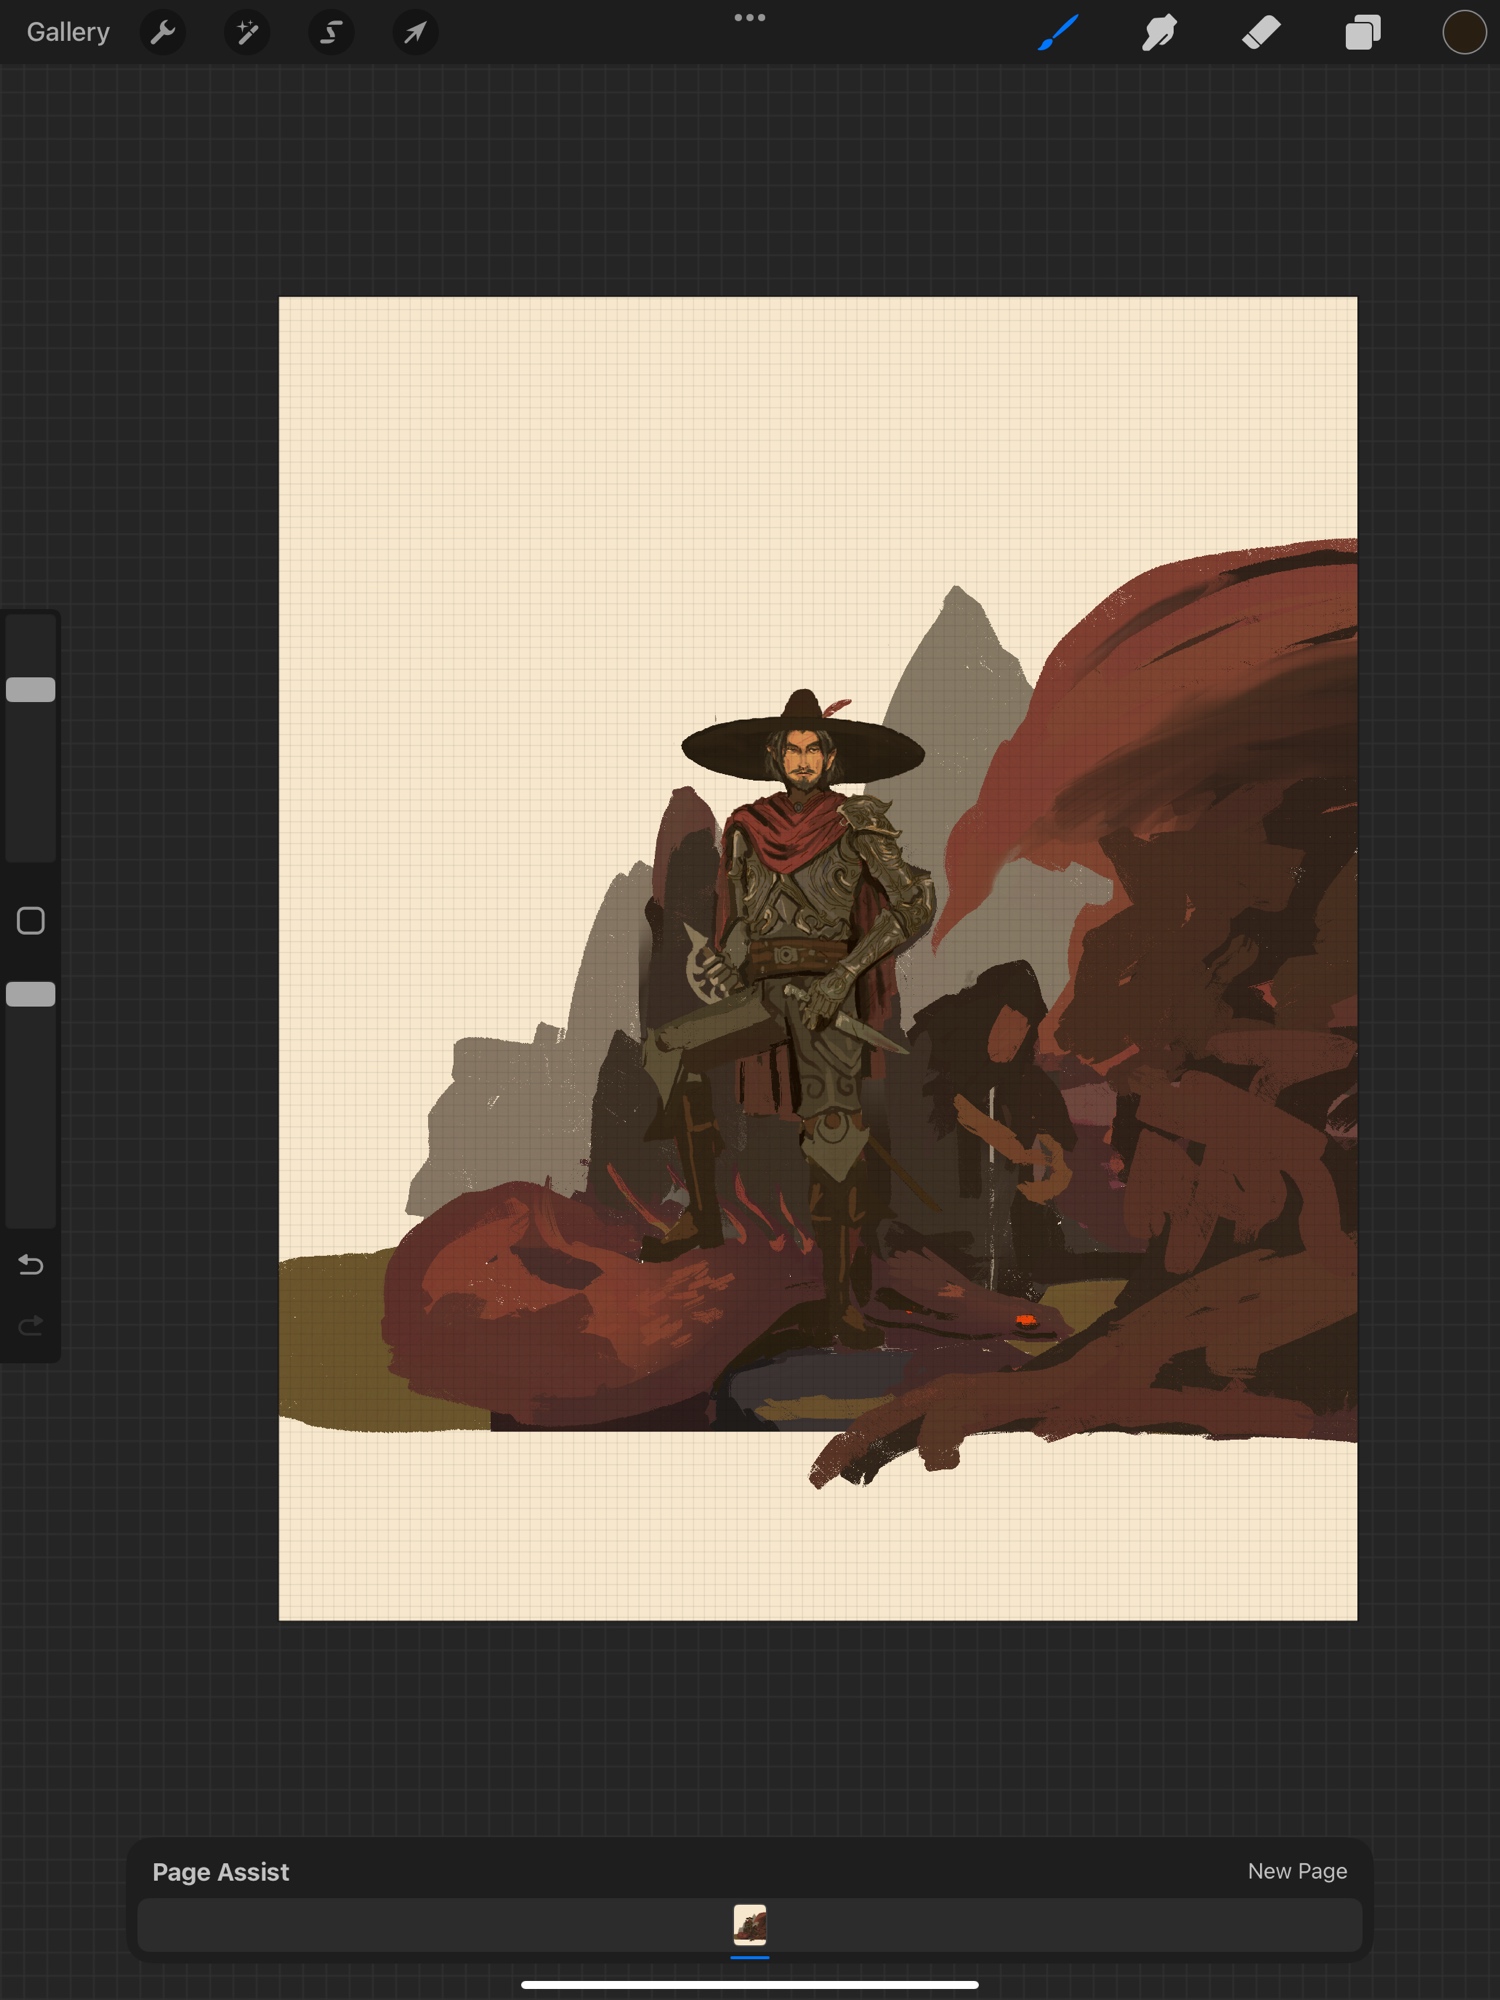Screen dimensions: 1500x2000
Task: Open the Adjustments magic wand menu
Action: point(247,33)
